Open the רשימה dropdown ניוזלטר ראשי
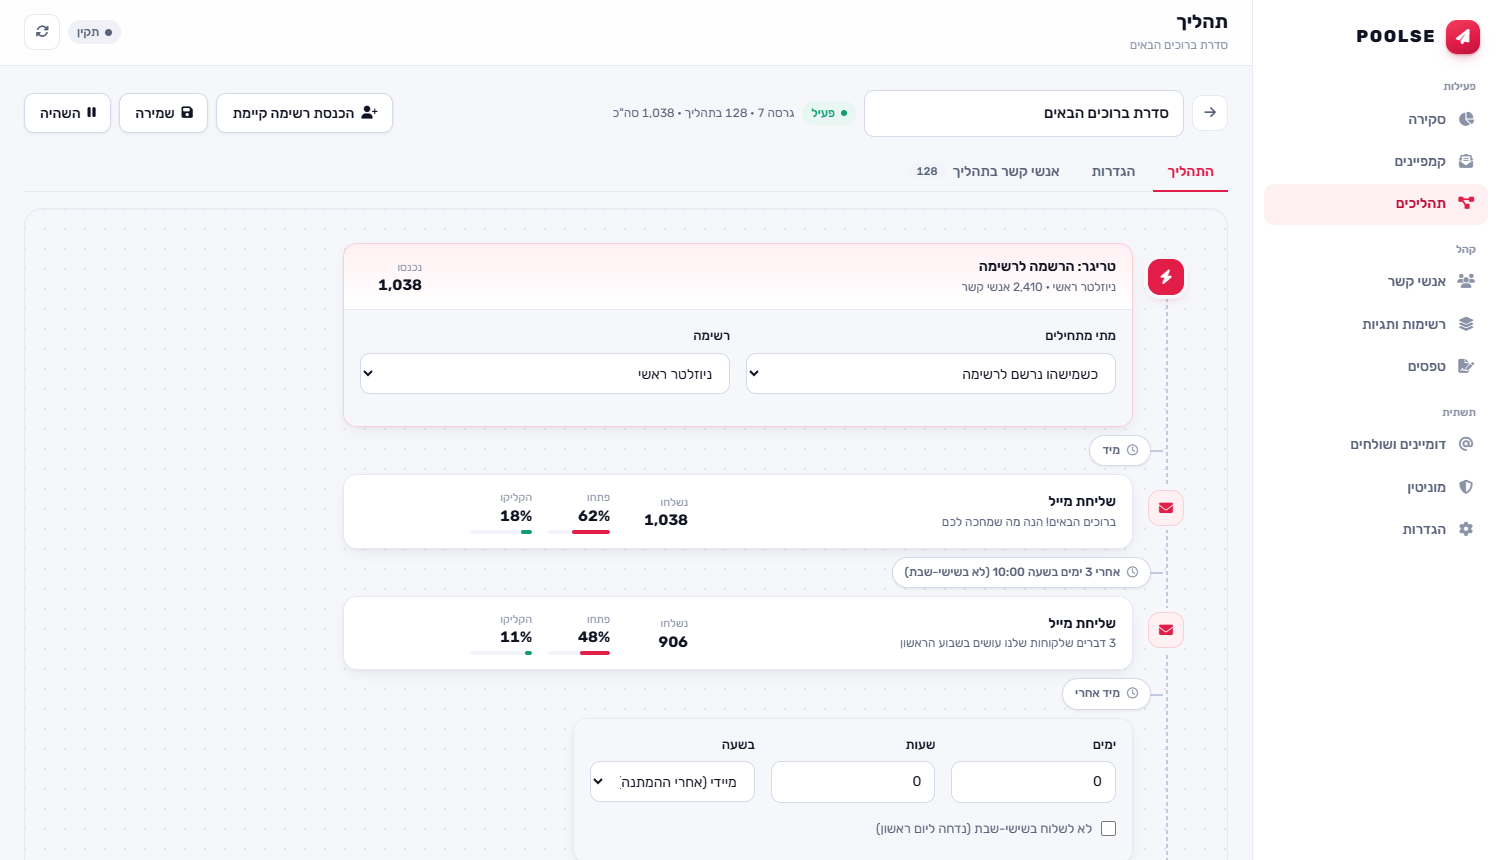The width and height of the screenshot is (1500, 860). point(545,373)
